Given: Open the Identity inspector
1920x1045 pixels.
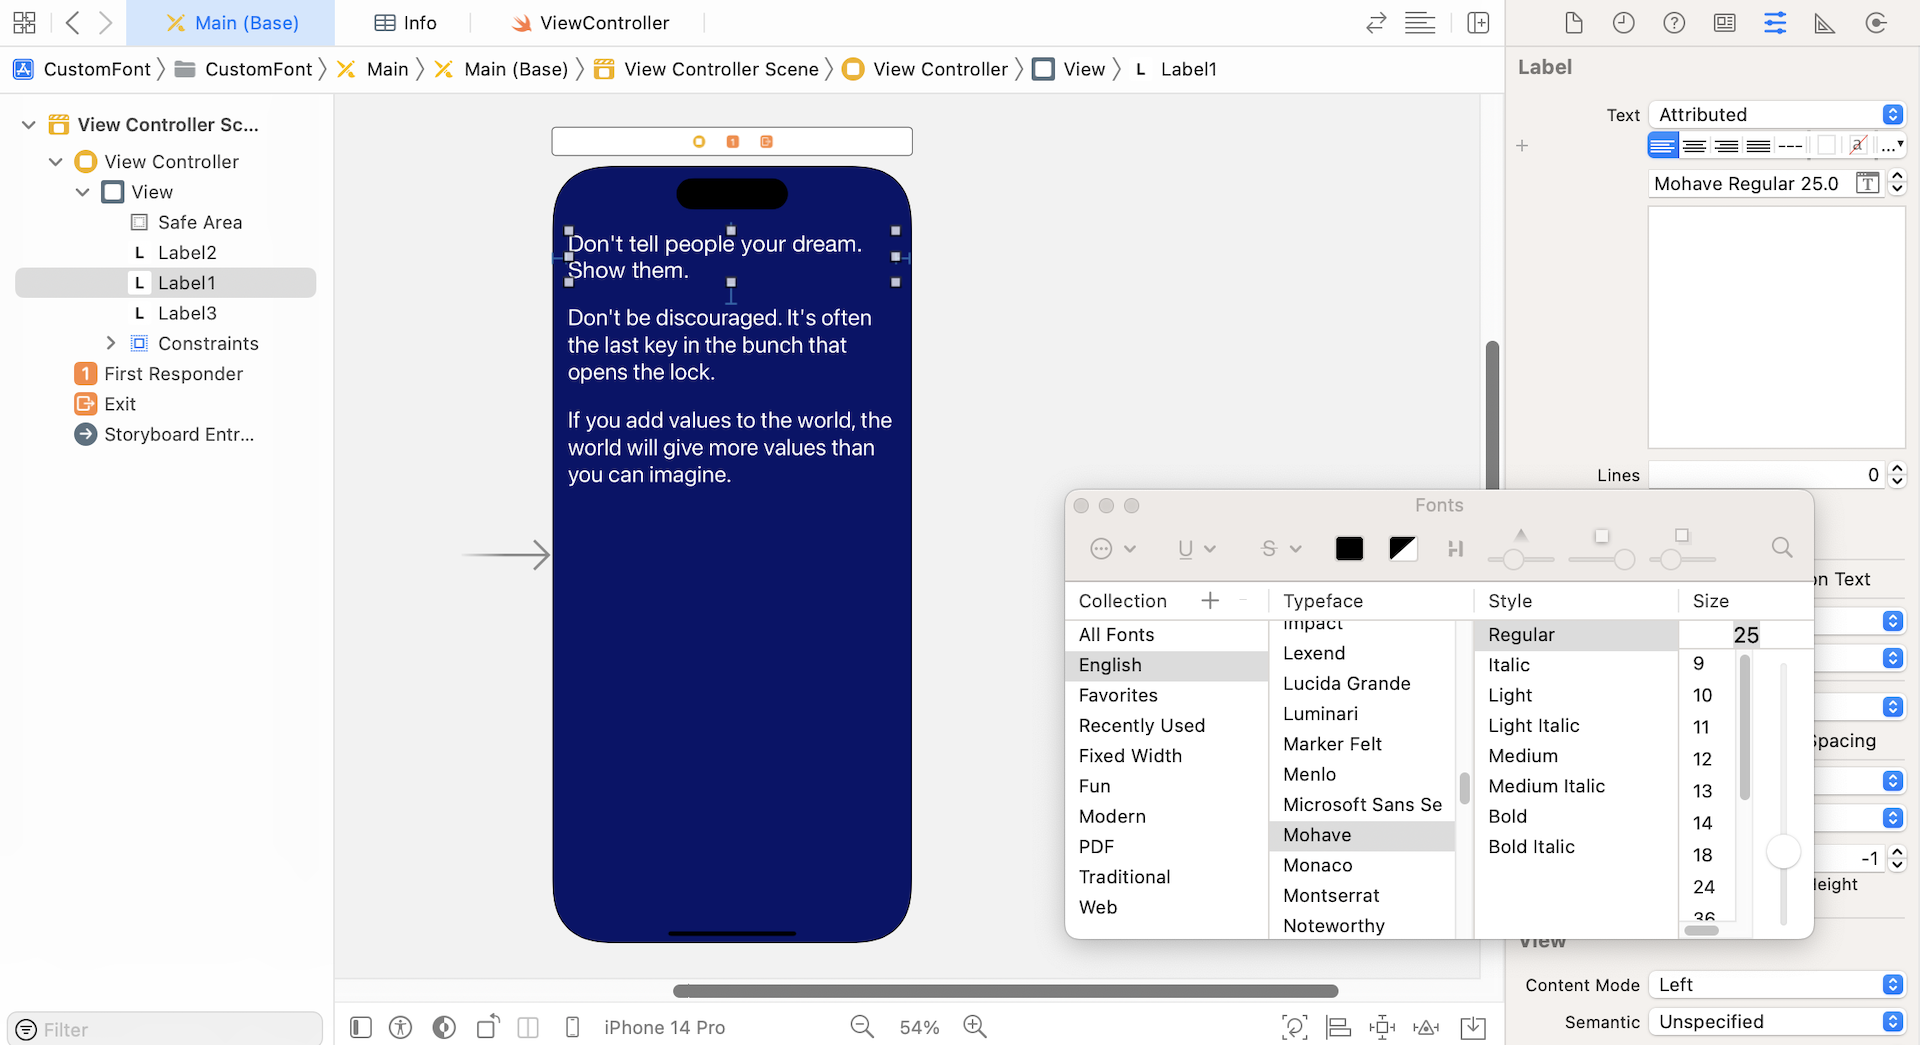Looking at the screenshot, I should (x=1724, y=23).
